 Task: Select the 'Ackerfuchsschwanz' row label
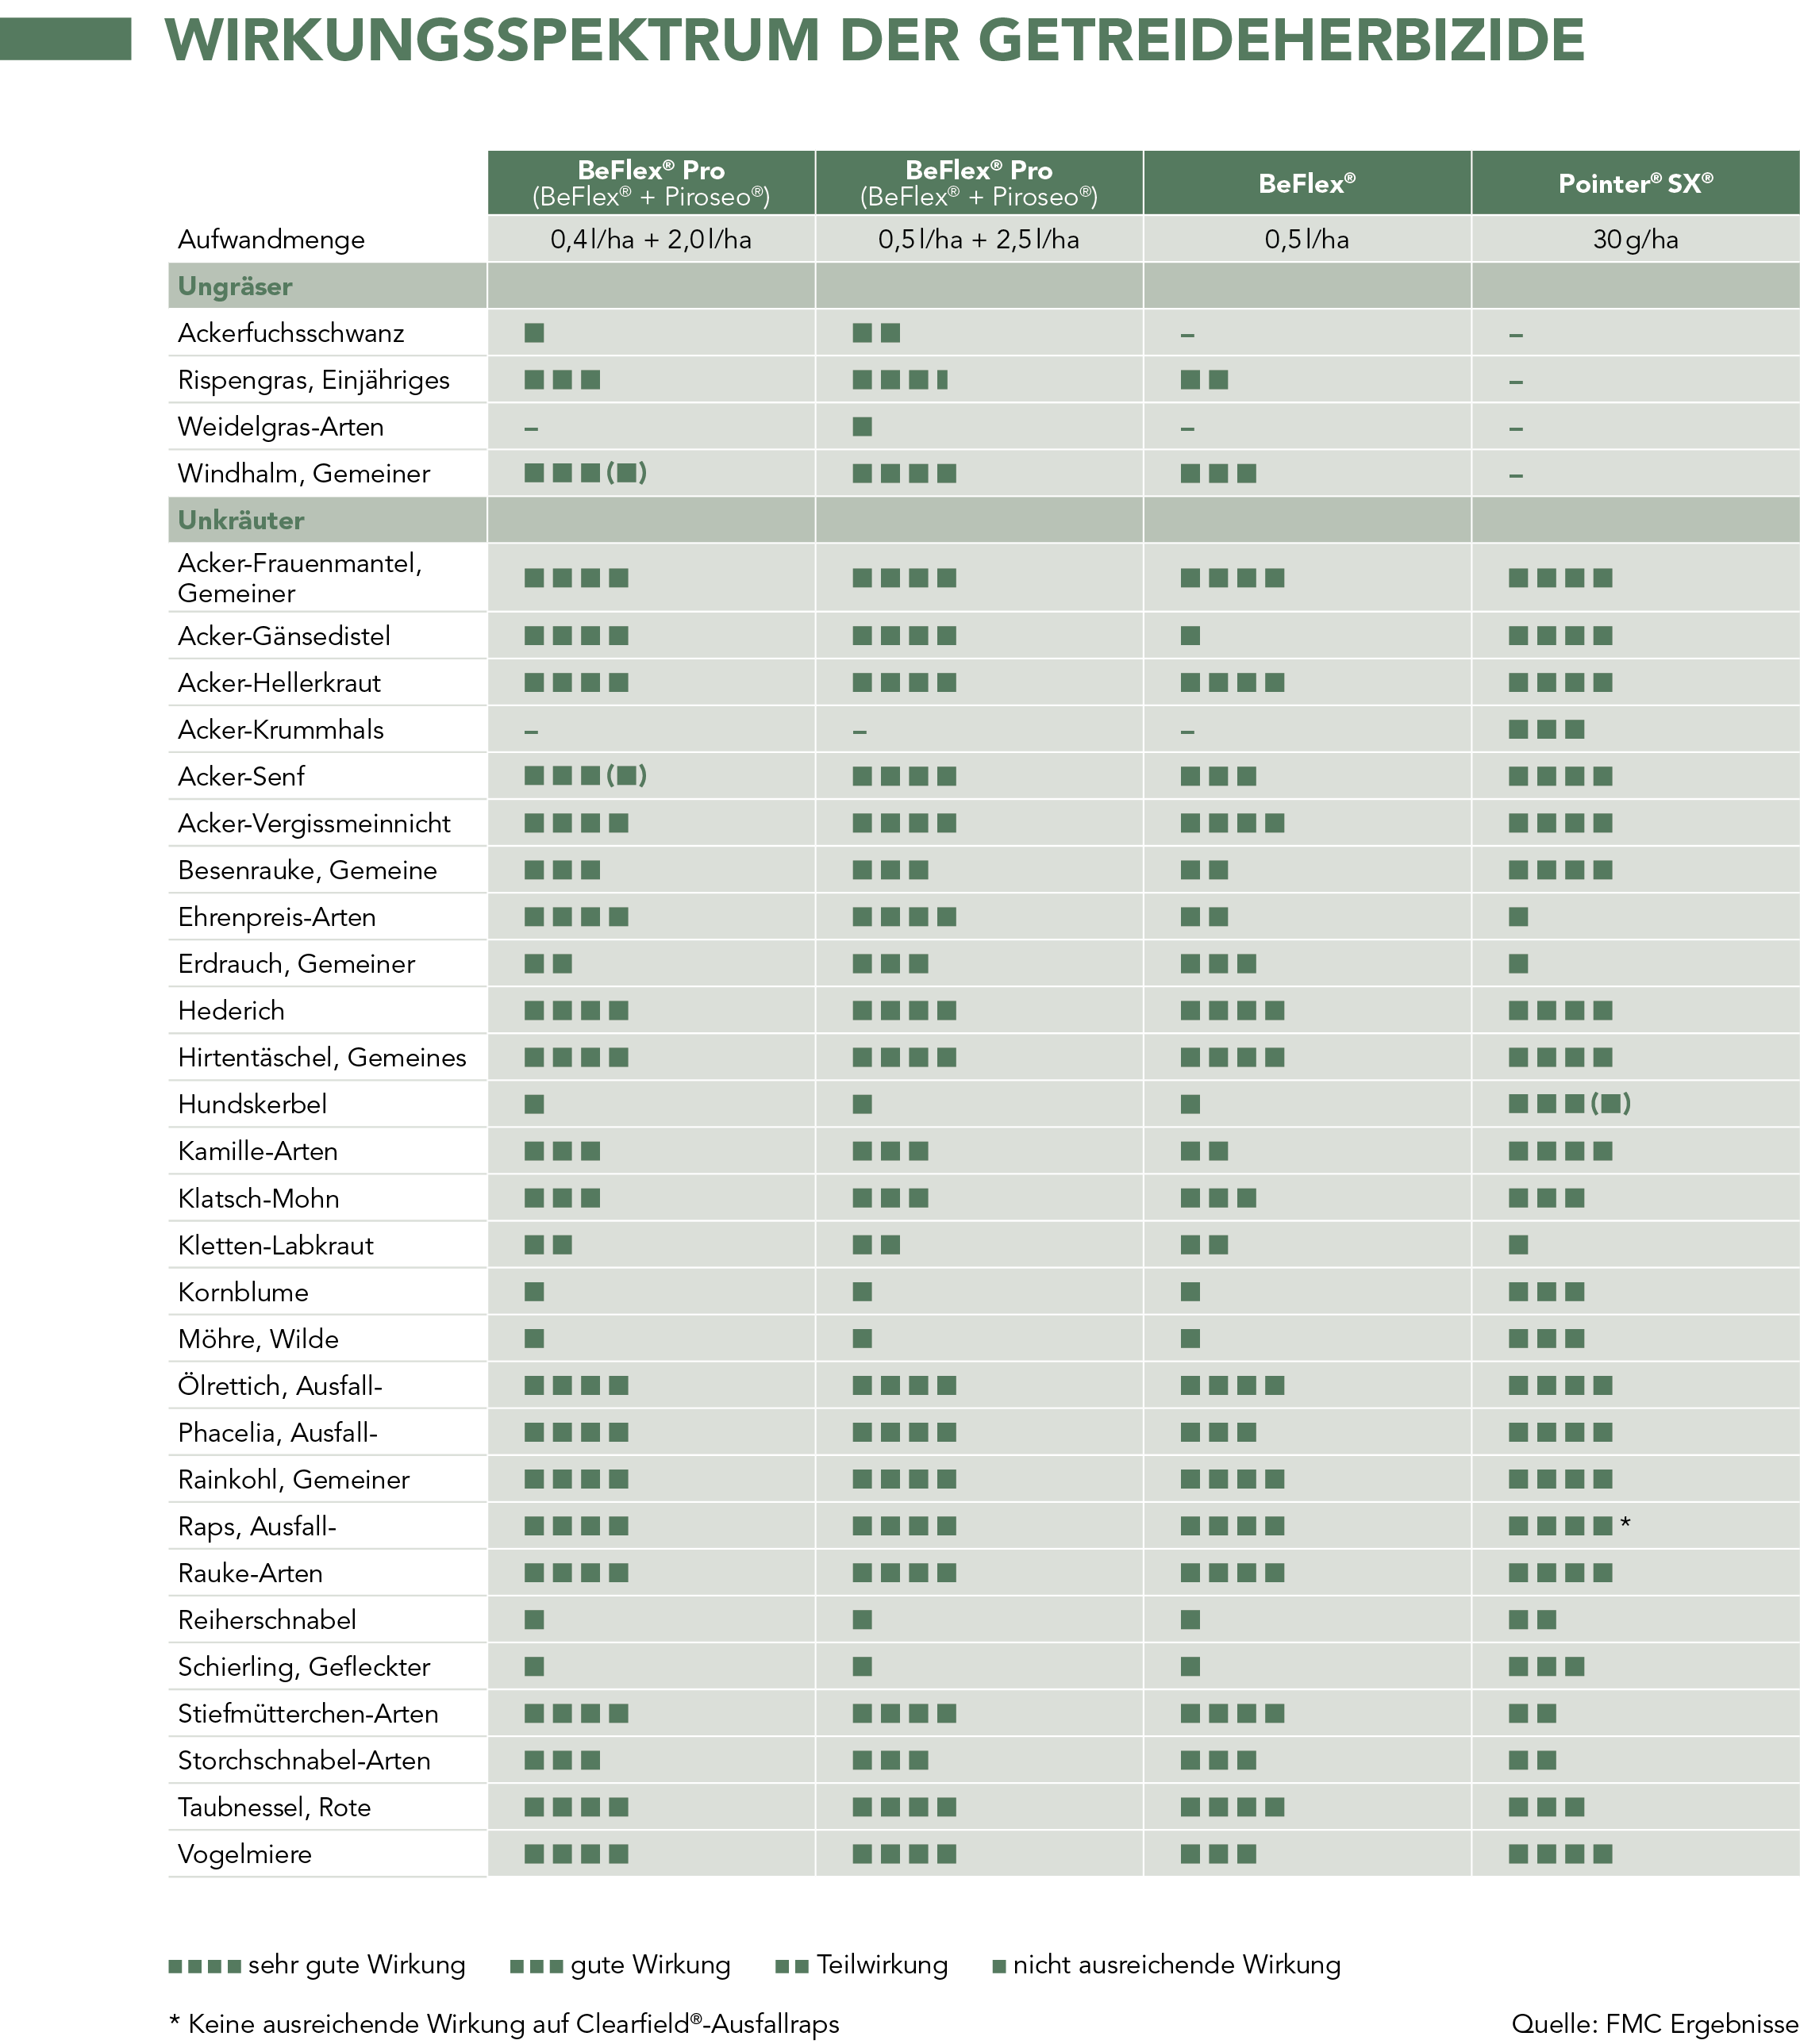(x=291, y=333)
